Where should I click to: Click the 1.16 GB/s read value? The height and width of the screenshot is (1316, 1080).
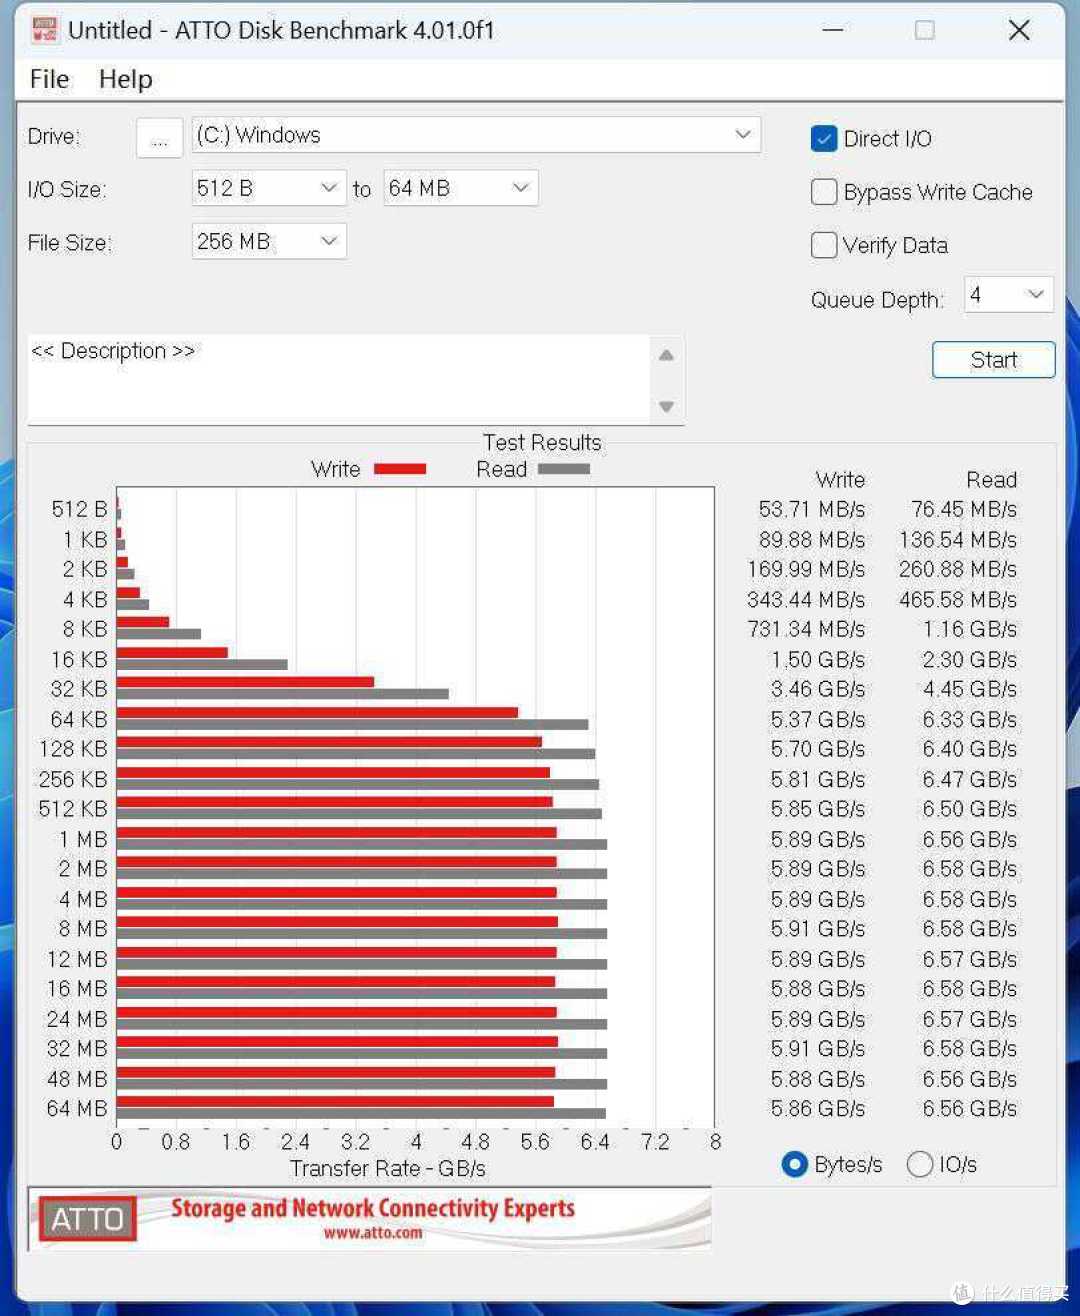click(x=970, y=629)
